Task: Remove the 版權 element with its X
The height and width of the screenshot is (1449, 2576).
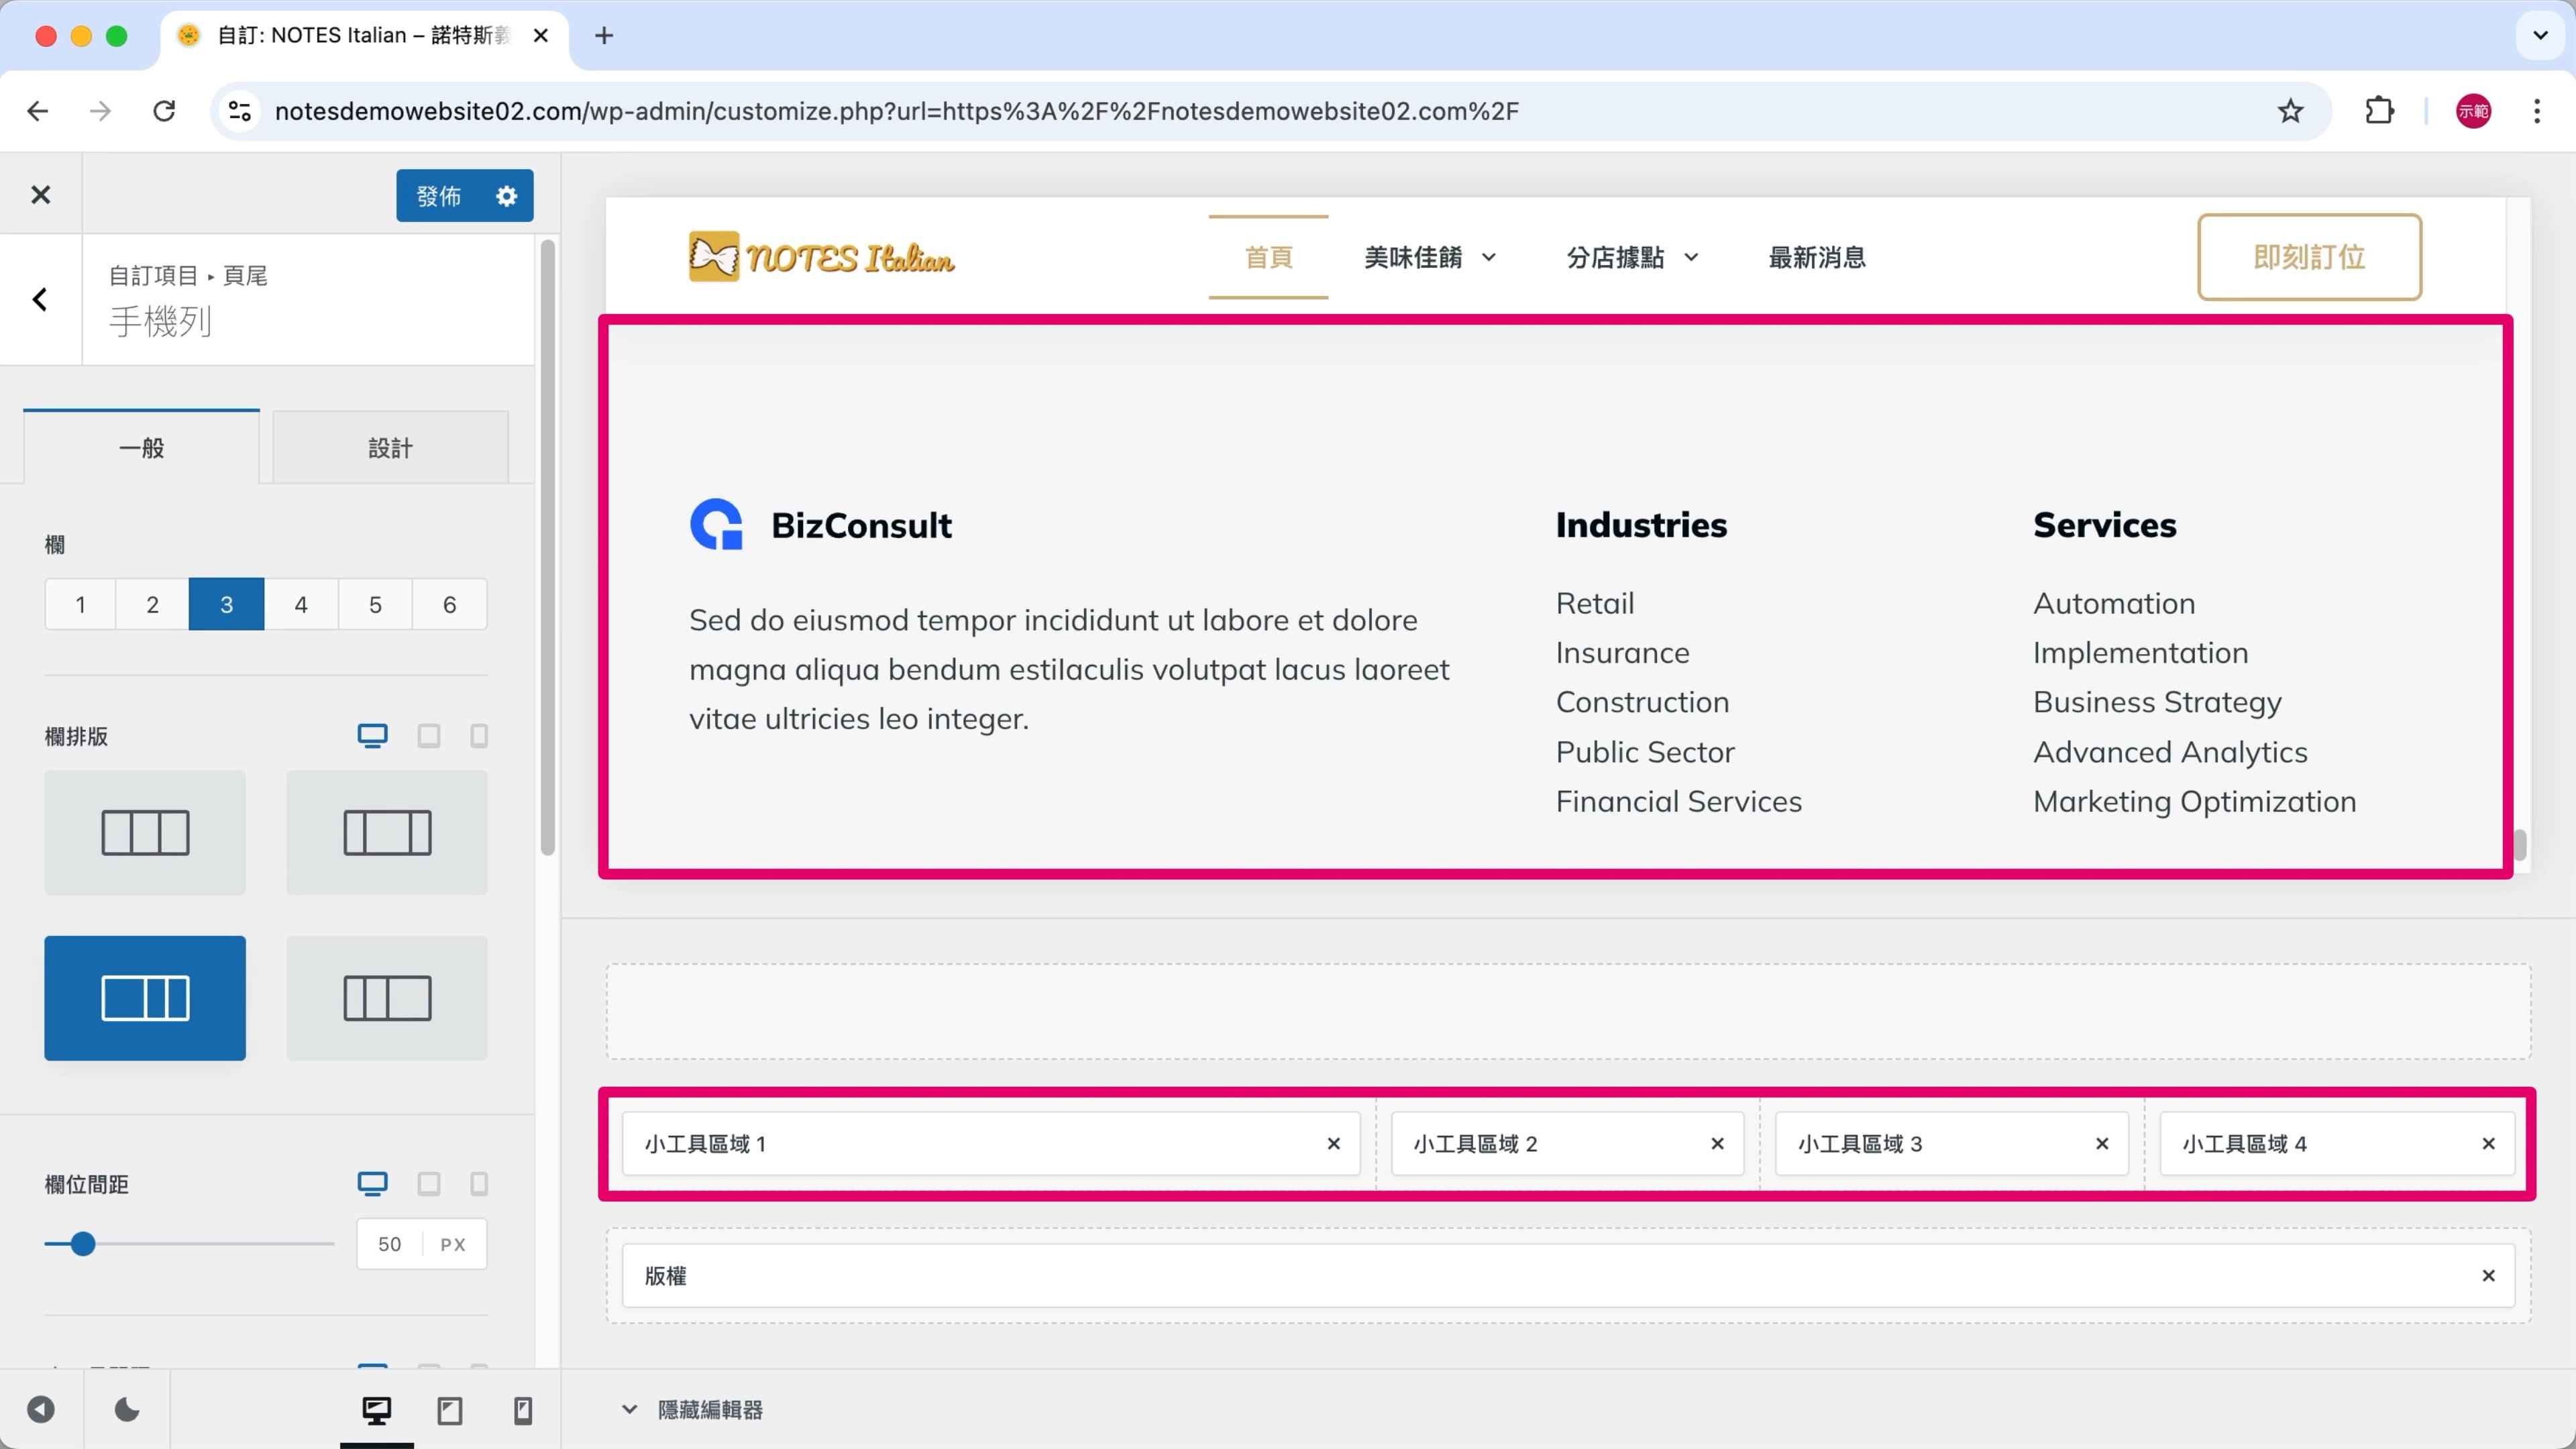Action: pyautogui.click(x=2488, y=1275)
